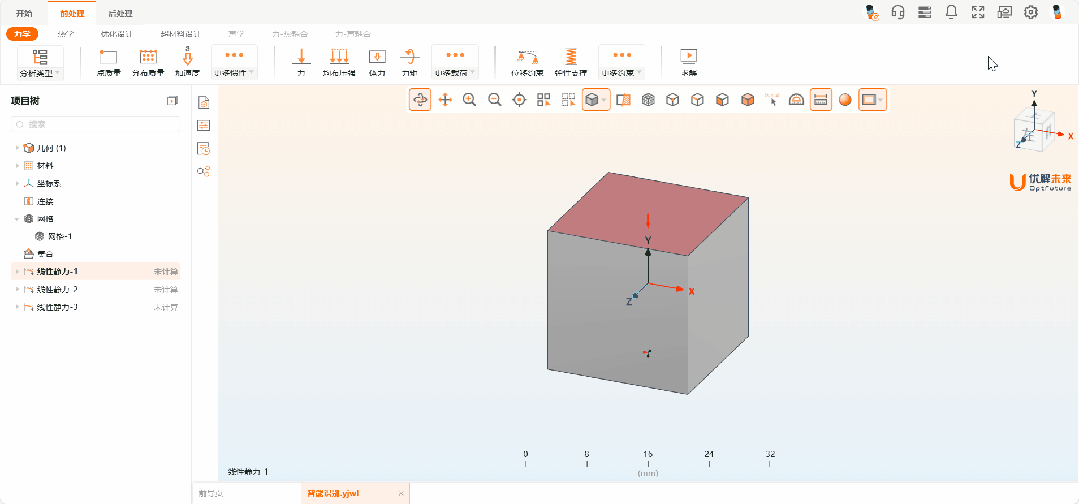
Task: Click the project tree search field
Action: pos(95,124)
